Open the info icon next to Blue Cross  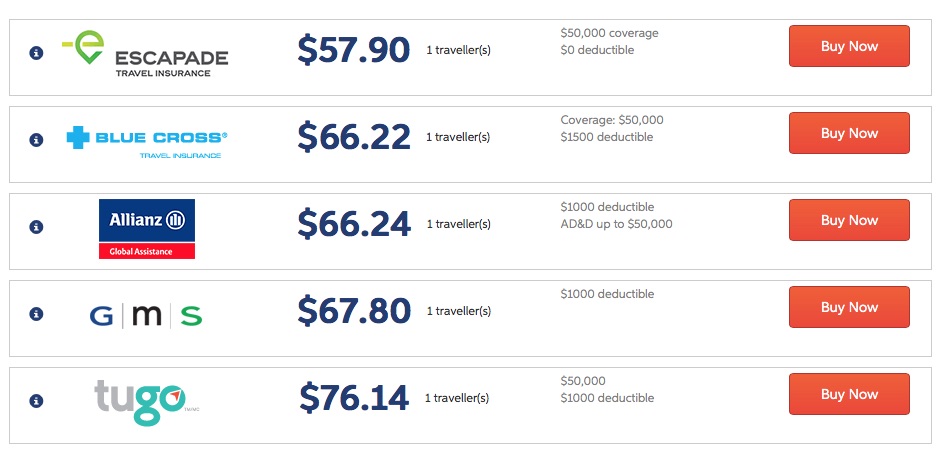(36, 140)
